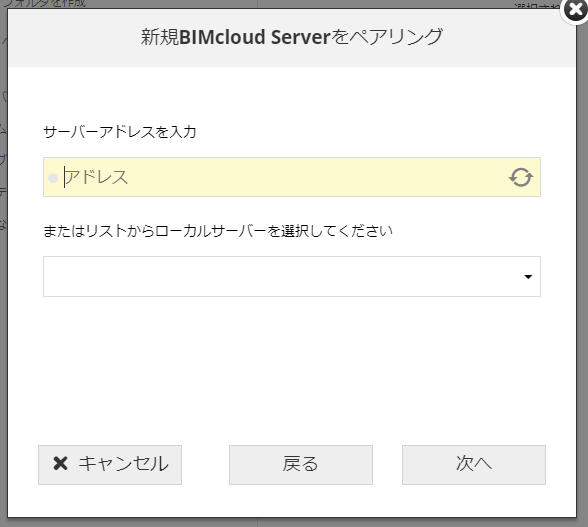Screen dimensions: 588x527
Task: Click the grey status dot in the address field
Action: (x=53, y=178)
